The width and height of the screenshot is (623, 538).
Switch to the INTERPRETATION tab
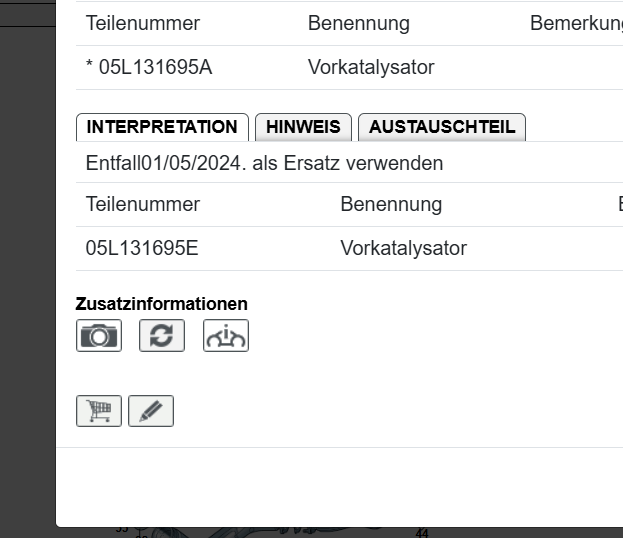point(162,127)
